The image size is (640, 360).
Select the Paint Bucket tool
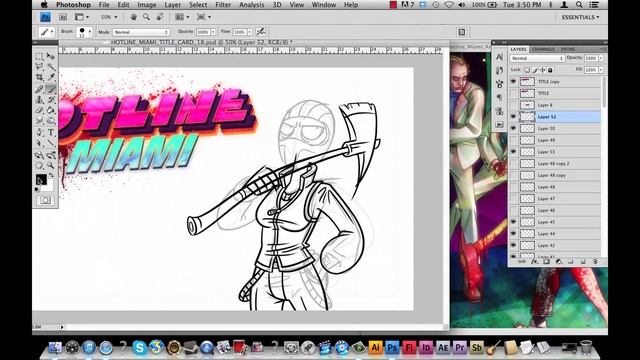51,110
